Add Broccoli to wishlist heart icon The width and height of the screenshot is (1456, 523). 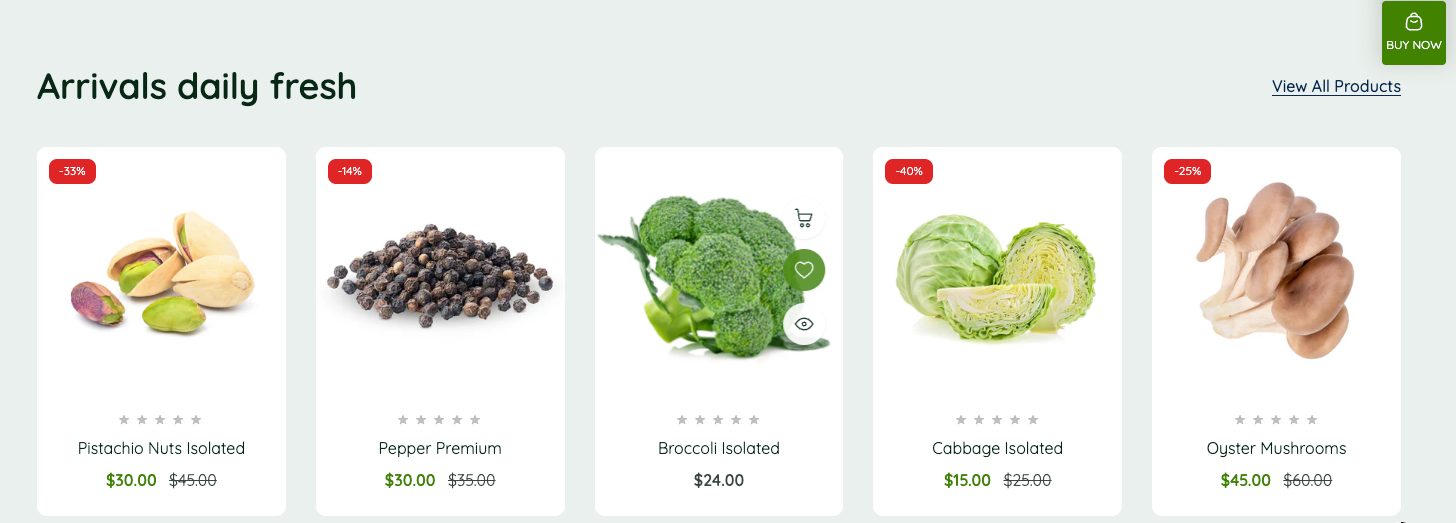(x=803, y=270)
